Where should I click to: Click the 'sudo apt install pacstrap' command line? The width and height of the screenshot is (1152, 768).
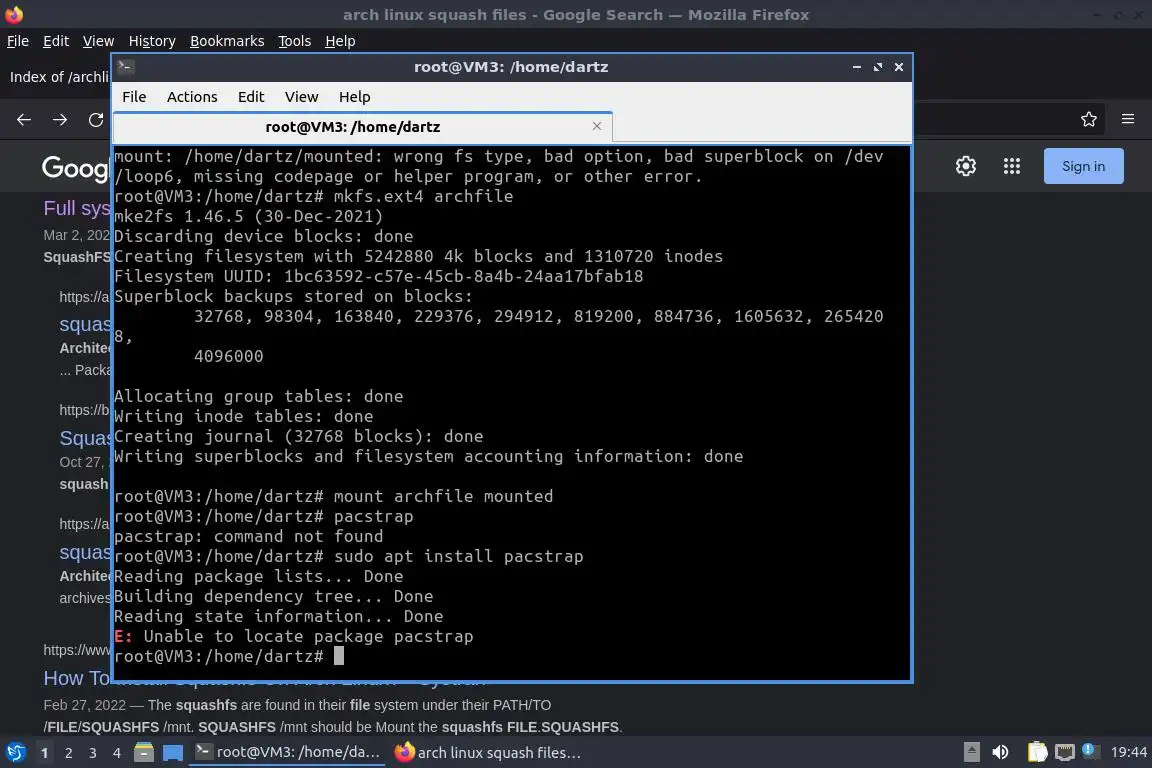pos(348,556)
